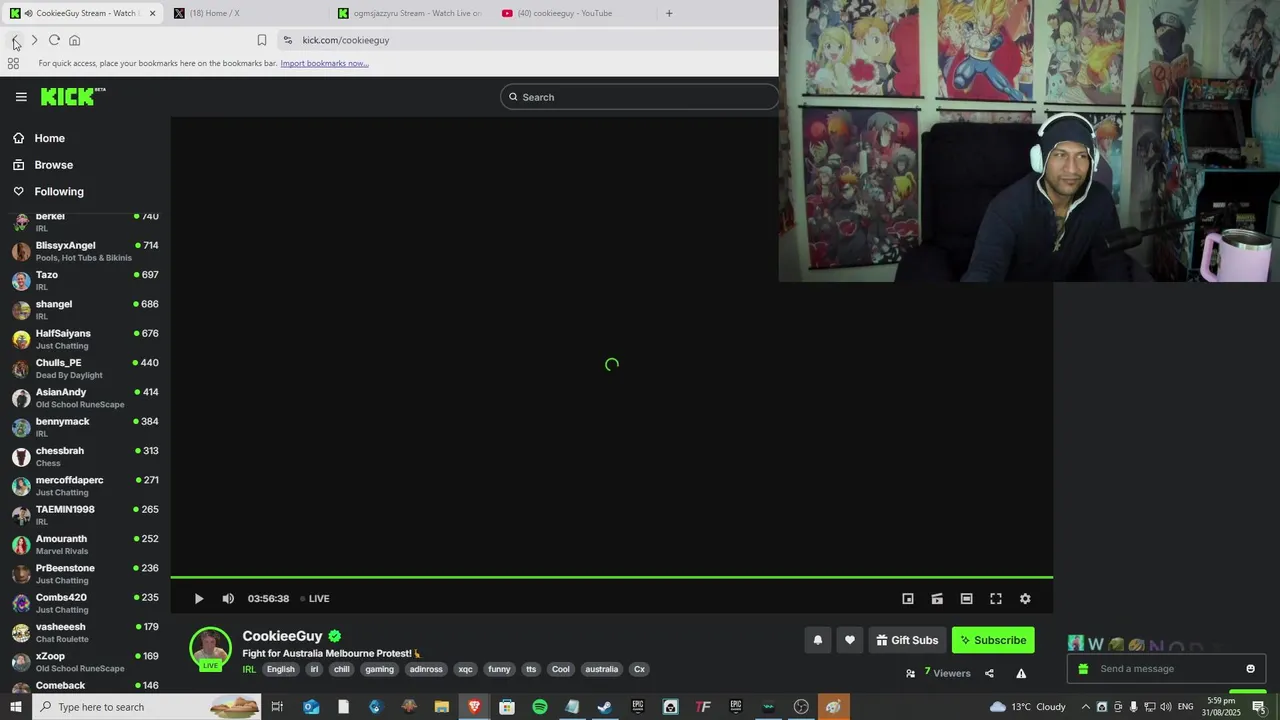
Task: Open the clip creation icon
Action: [937, 599]
